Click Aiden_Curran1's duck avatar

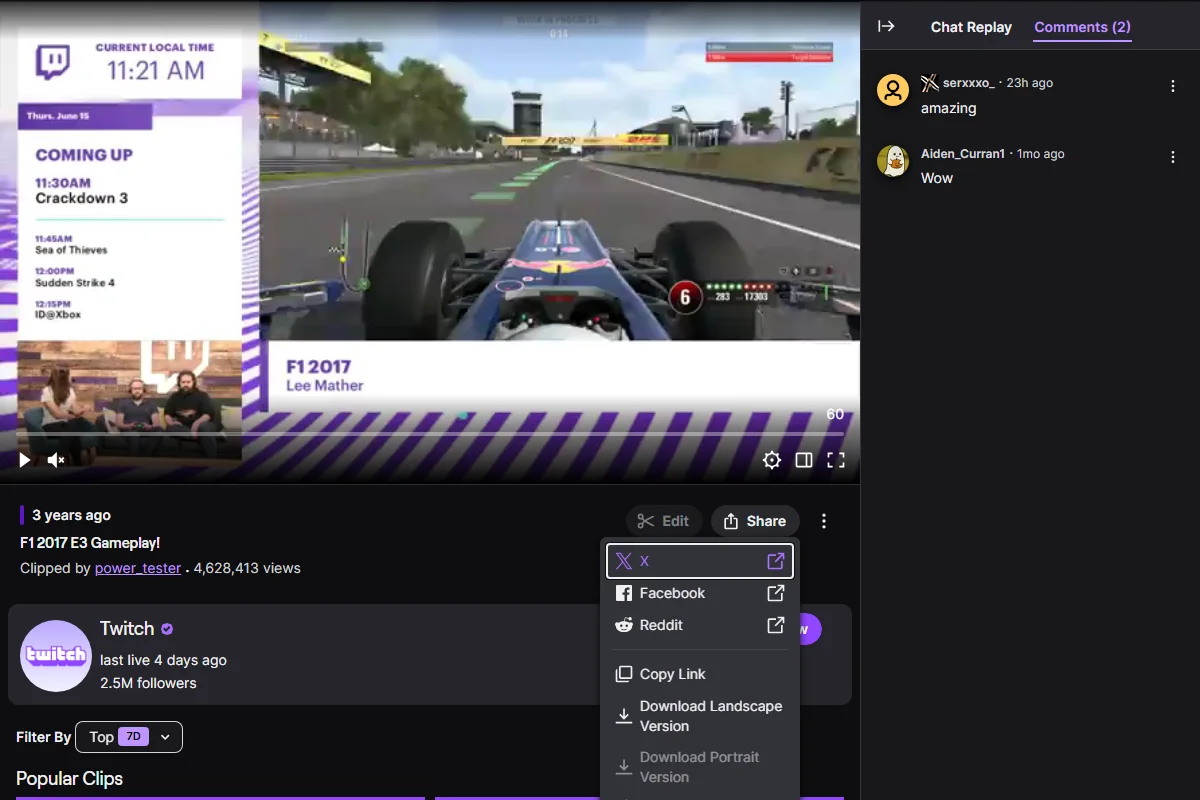pos(893,160)
